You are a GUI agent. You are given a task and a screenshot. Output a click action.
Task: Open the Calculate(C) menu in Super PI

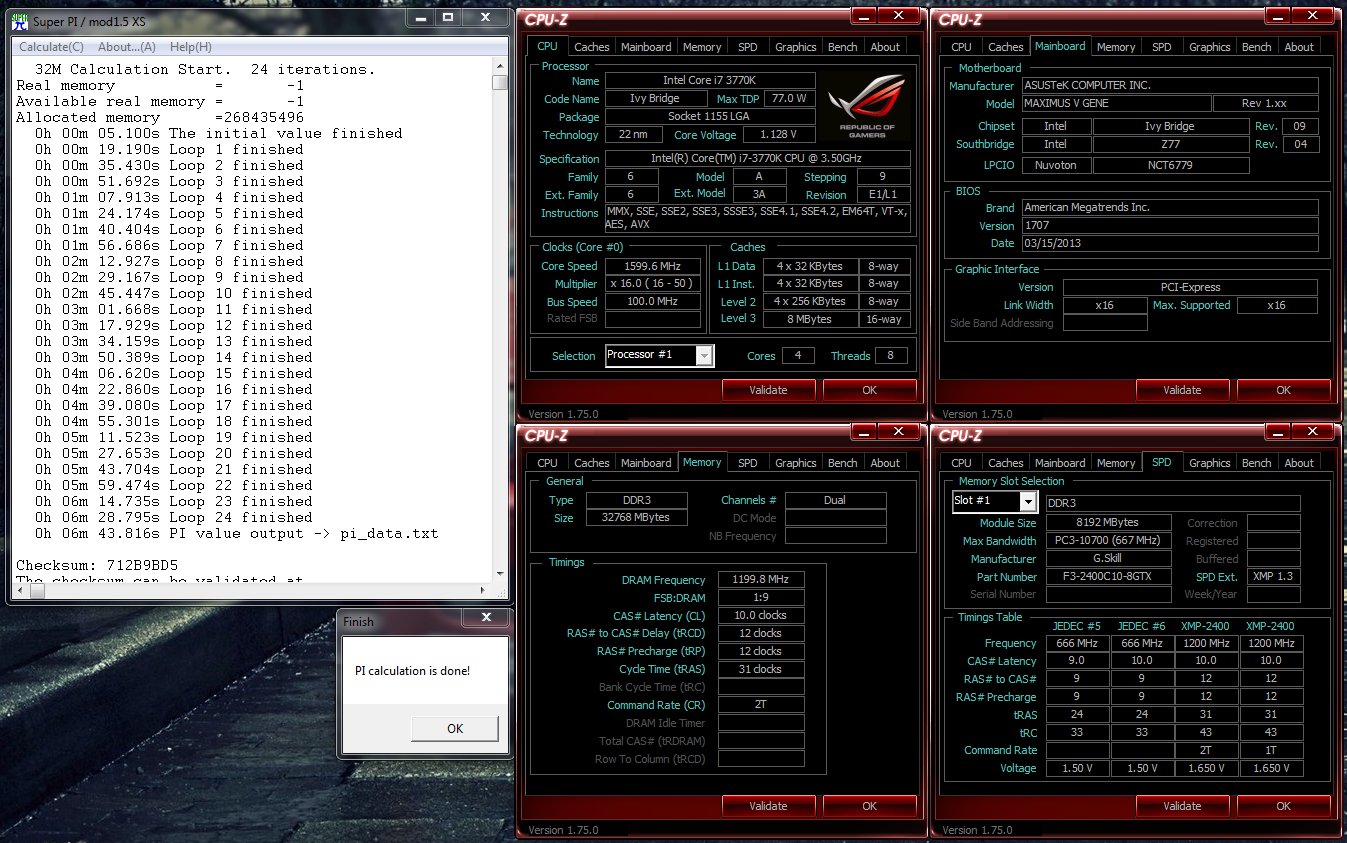[x=51, y=47]
